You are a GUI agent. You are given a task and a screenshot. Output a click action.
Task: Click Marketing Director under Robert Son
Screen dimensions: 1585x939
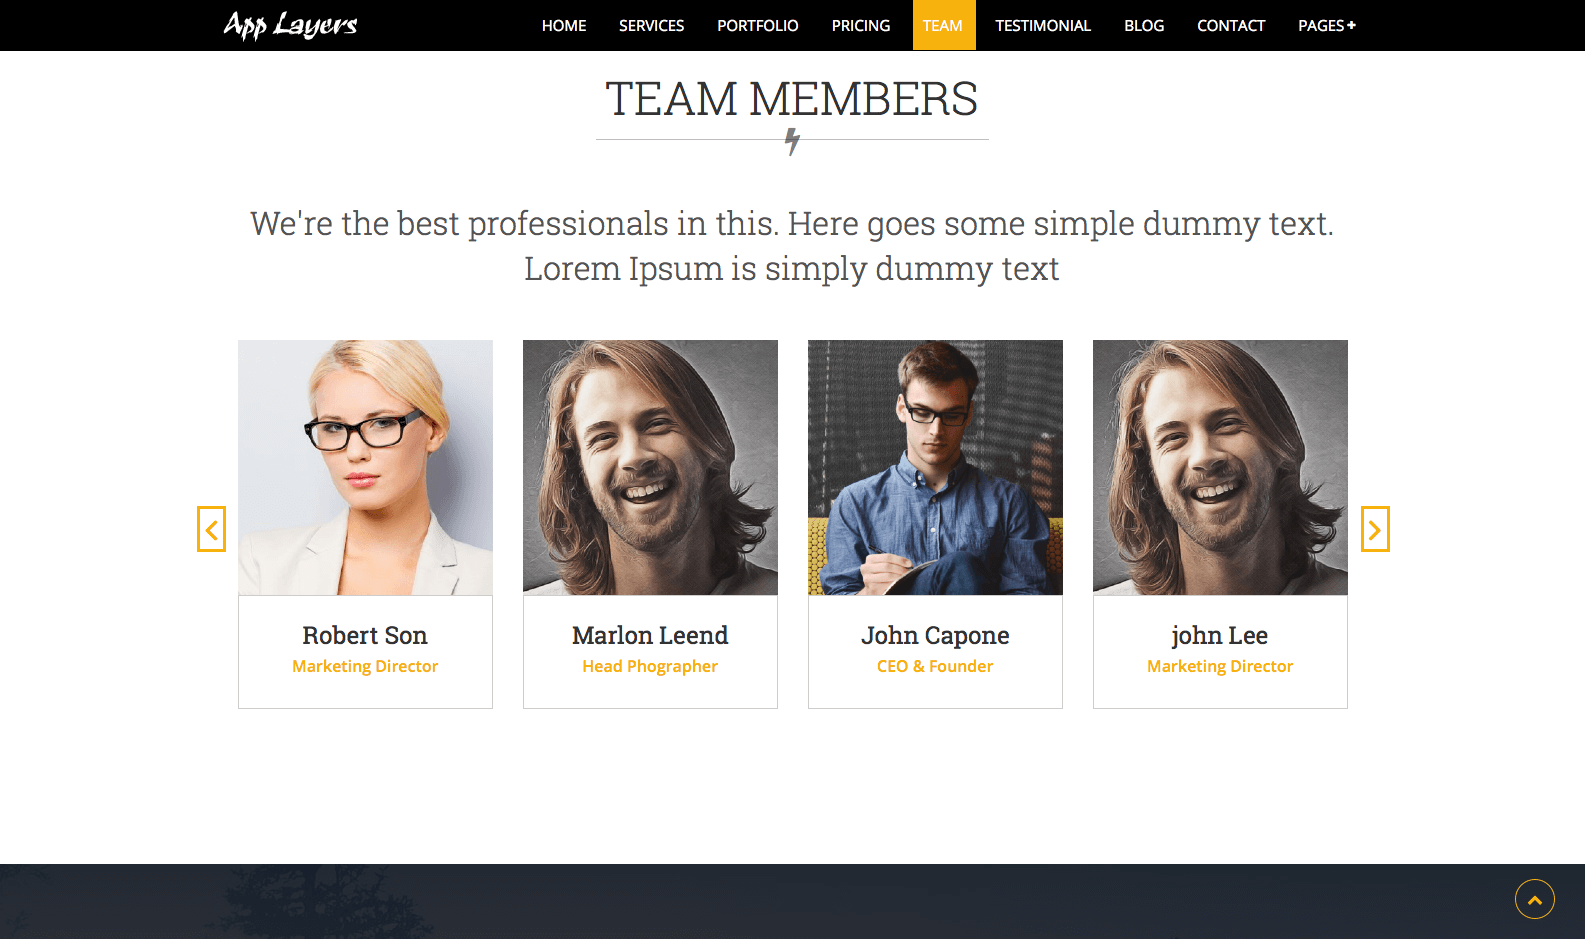(365, 666)
